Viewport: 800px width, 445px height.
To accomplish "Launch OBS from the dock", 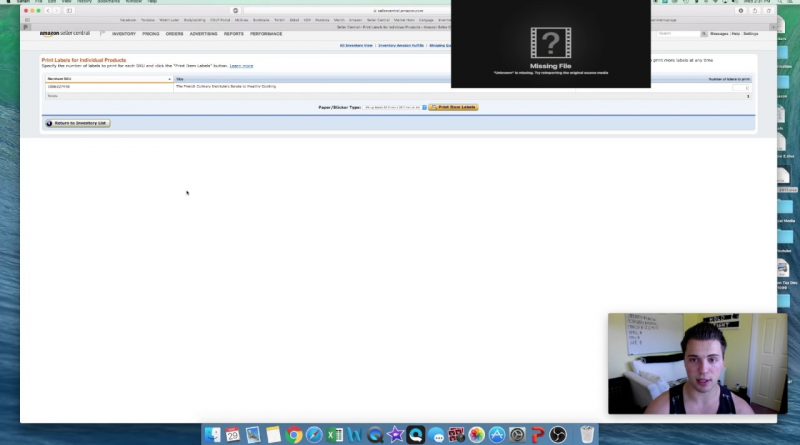I will pyautogui.click(x=558, y=435).
